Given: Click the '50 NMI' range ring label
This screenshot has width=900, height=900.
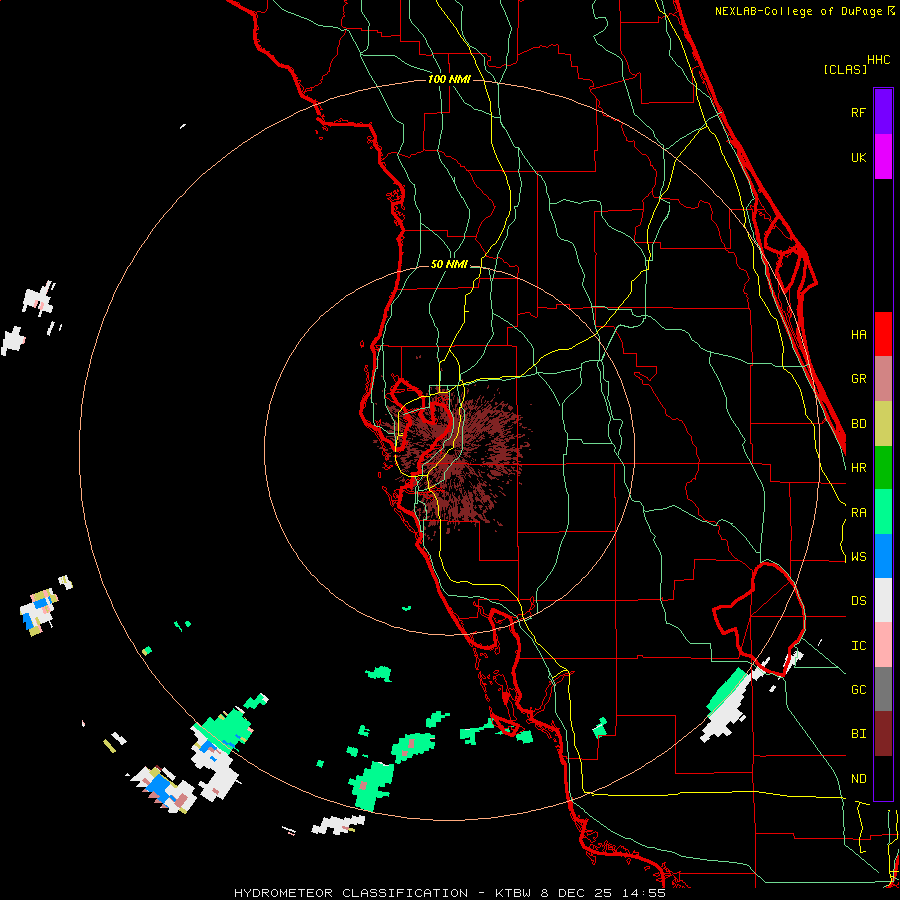Looking at the screenshot, I should coord(449,265).
